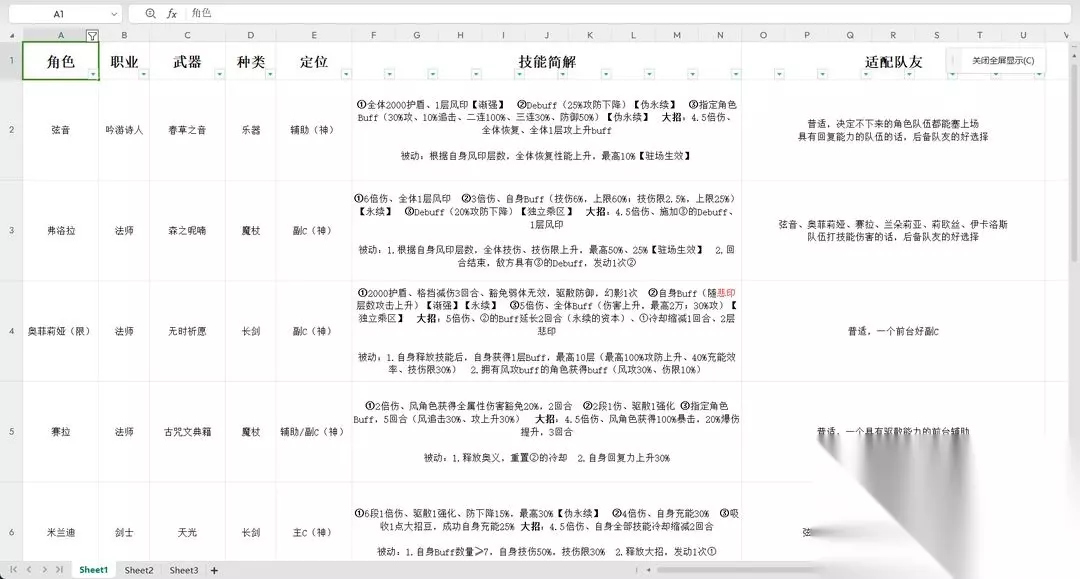The height and width of the screenshot is (579, 1080).
Task: Select the cell containing 森之呢喃
Action: click(187, 231)
